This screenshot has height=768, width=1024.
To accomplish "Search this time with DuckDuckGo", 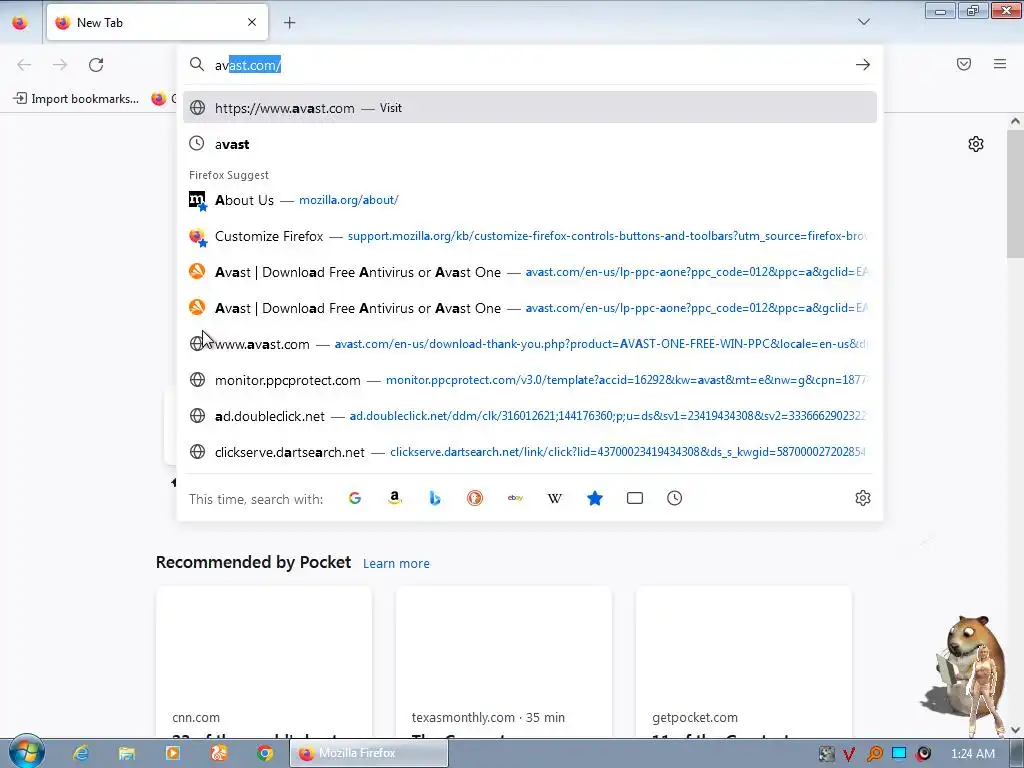I will pyautogui.click(x=475, y=498).
